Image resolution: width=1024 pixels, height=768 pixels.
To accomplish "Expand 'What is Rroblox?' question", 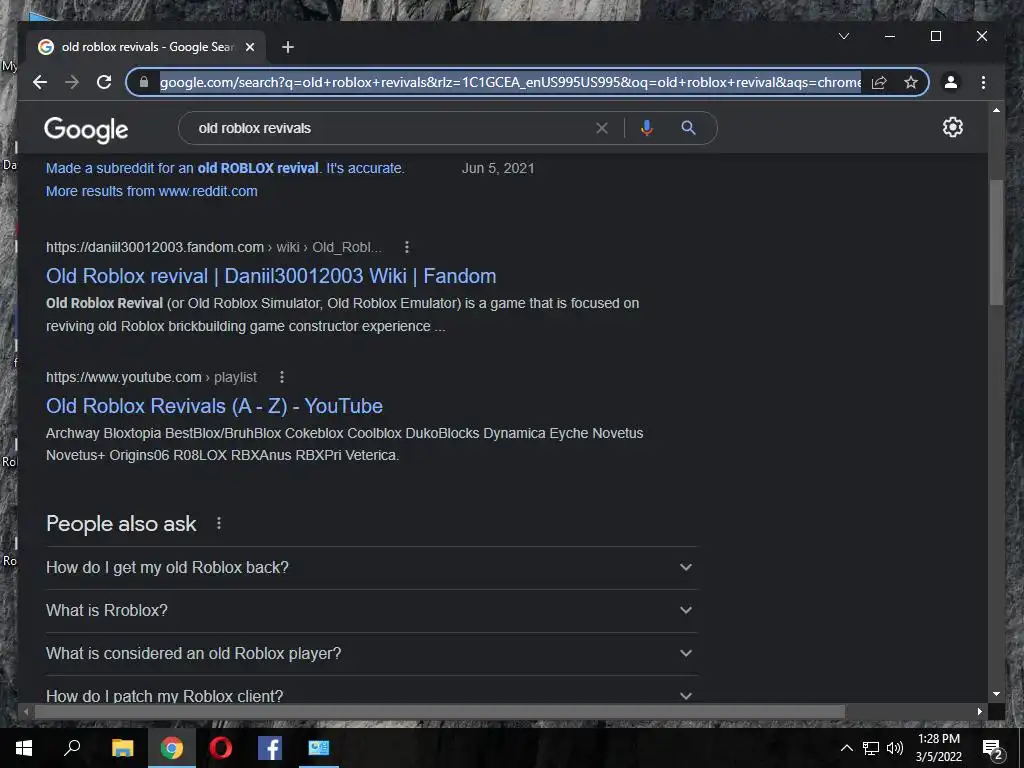I will (371, 611).
